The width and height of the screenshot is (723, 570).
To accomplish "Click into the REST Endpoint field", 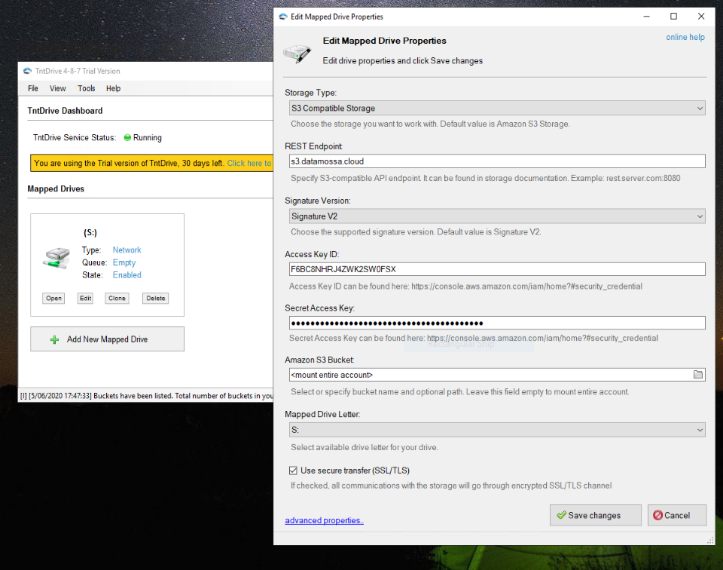I will coord(497,161).
